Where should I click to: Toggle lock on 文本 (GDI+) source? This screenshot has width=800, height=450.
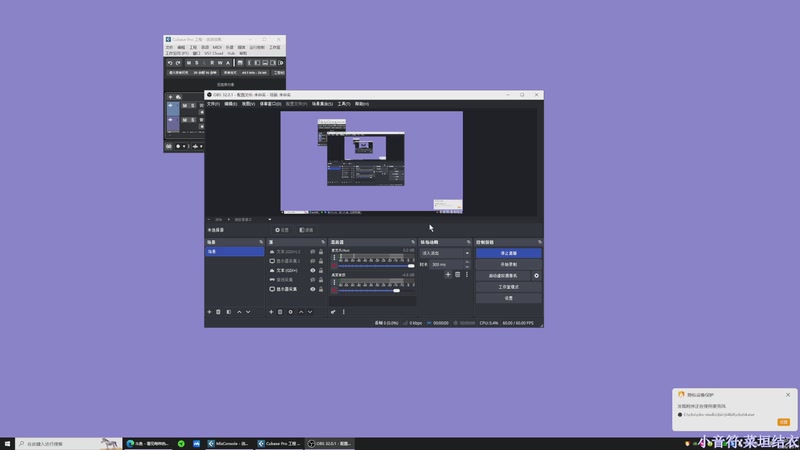pos(320,270)
